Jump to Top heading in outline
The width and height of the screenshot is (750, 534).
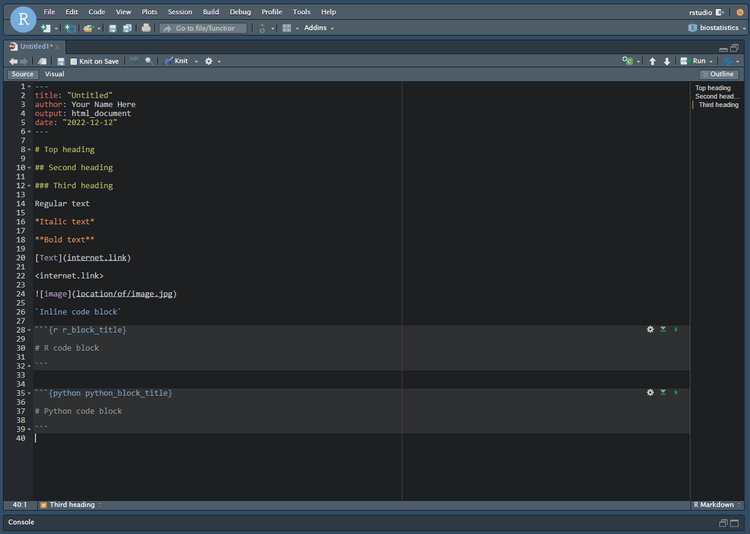(x=713, y=88)
